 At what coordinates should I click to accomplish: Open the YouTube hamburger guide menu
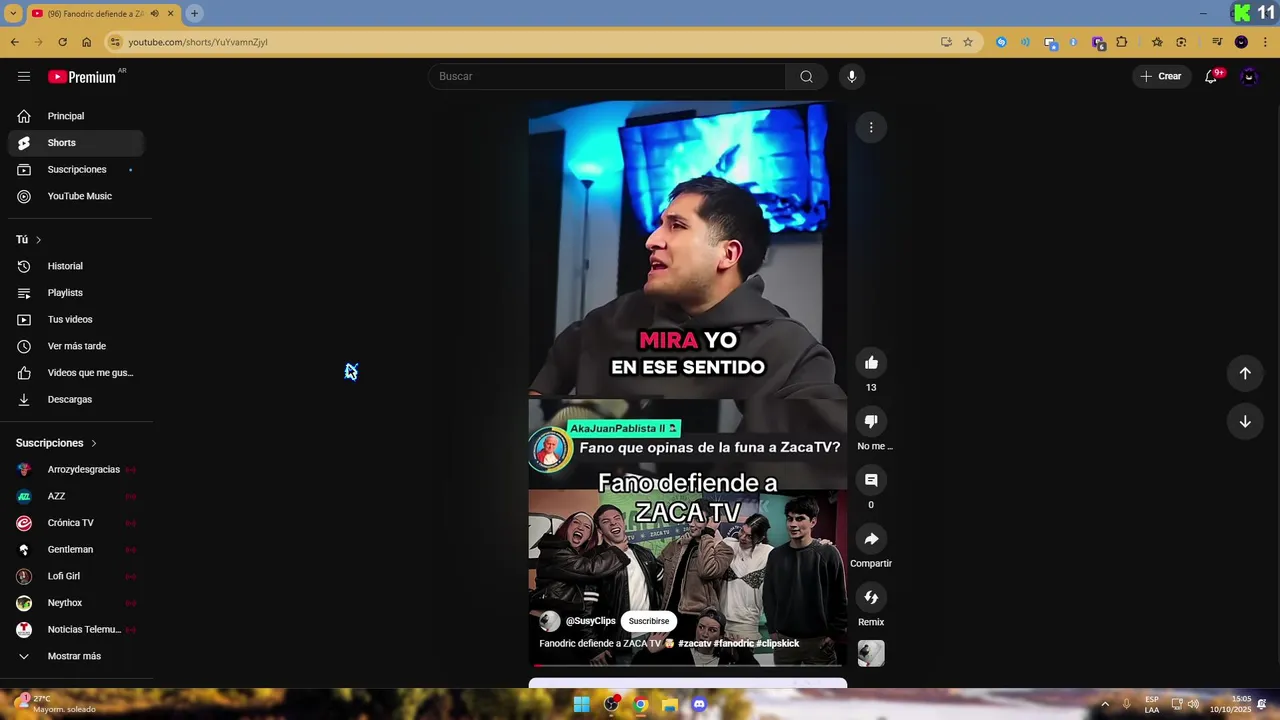pos(24,76)
